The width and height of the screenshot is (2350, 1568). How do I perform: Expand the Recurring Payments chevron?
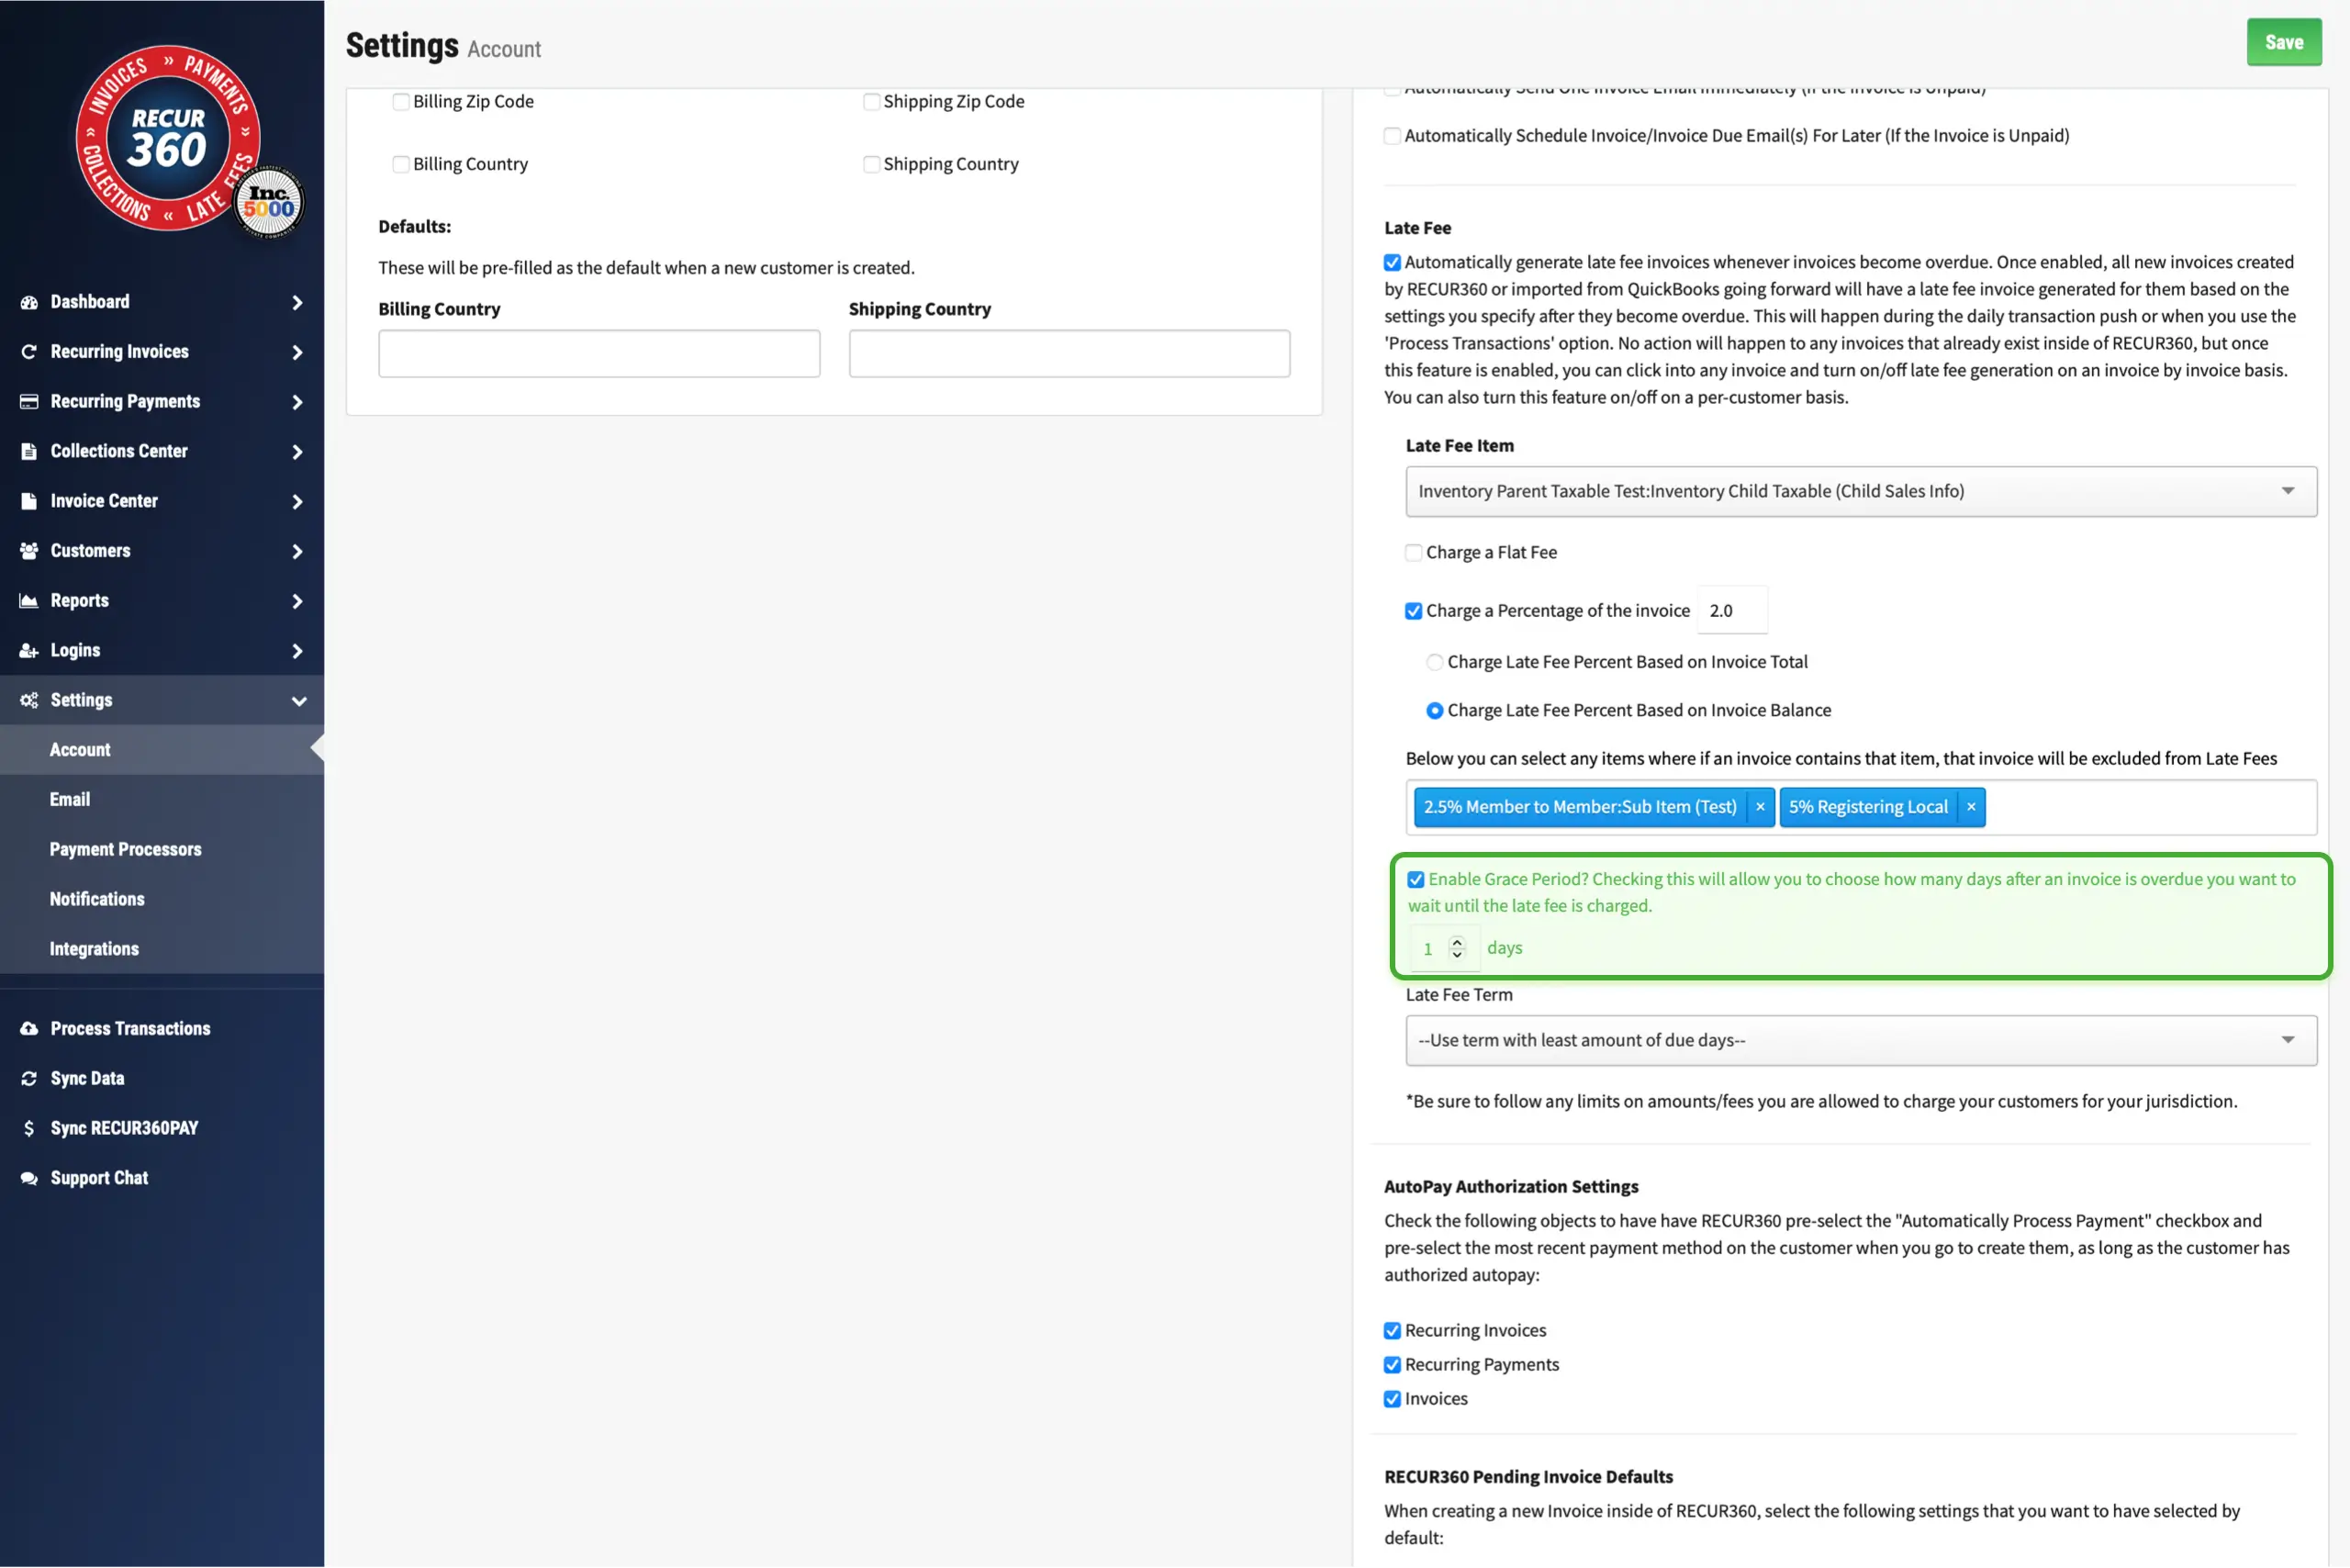click(x=297, y=402)
